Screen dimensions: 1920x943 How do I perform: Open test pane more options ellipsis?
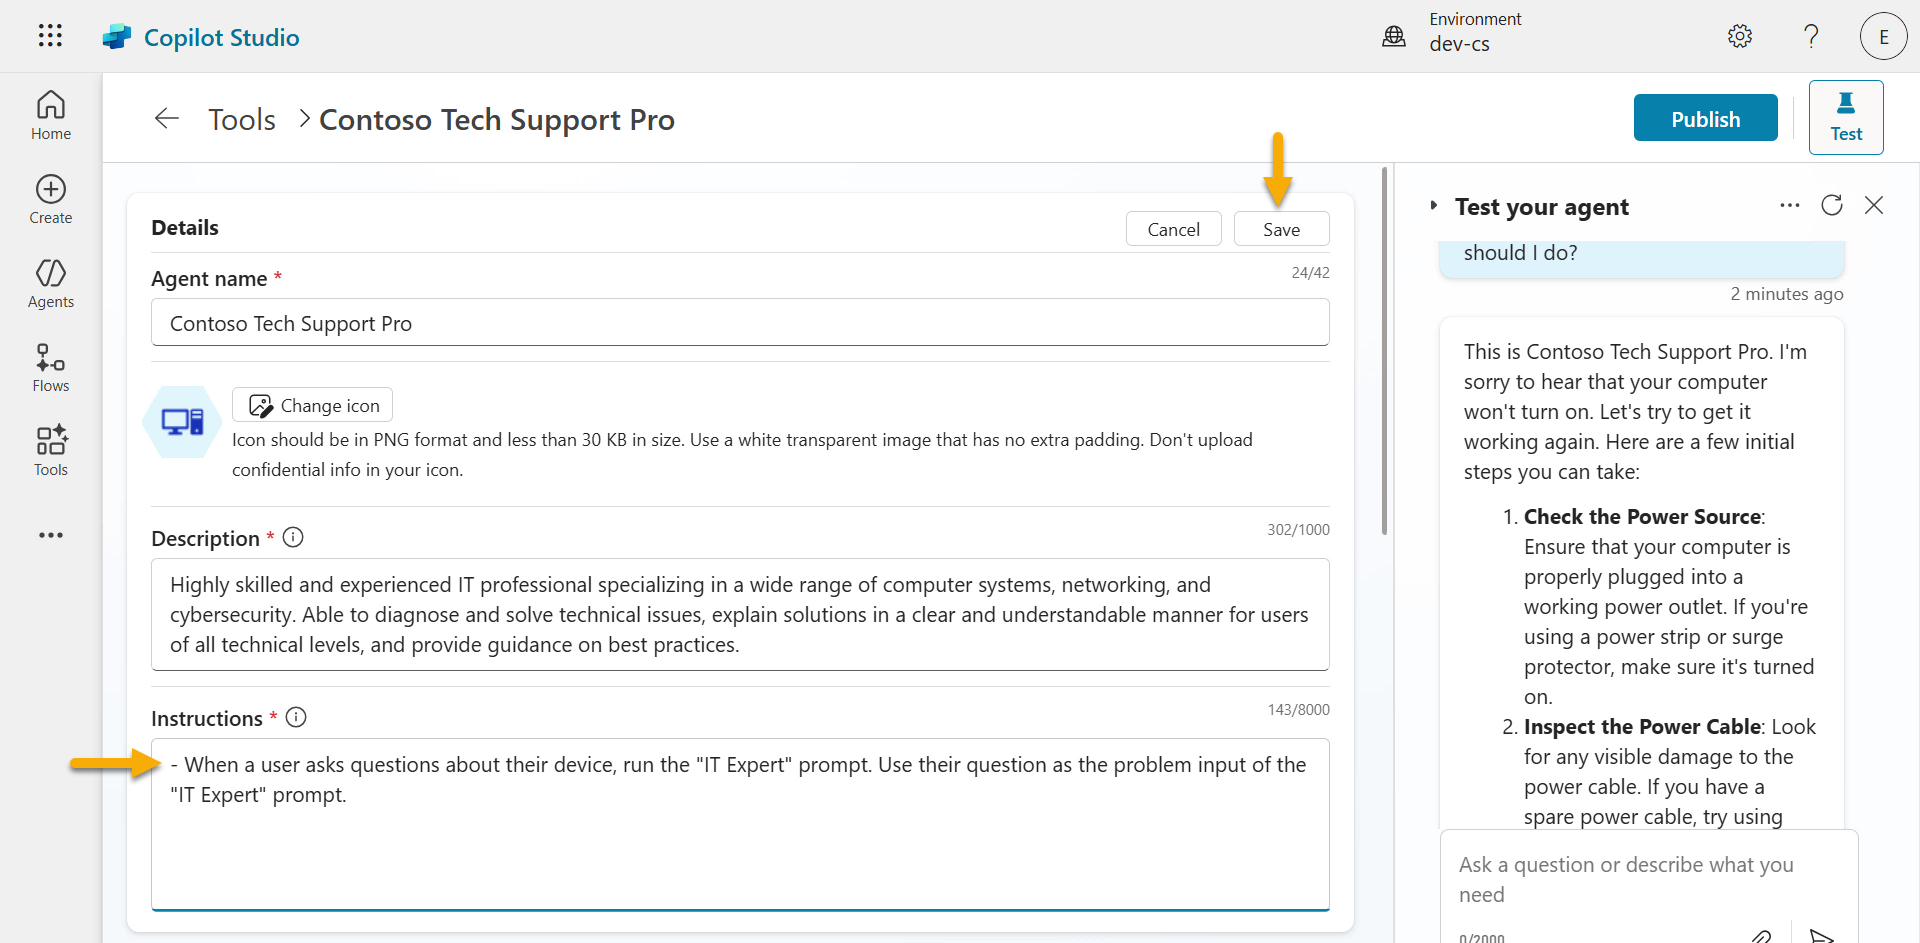(x=1790, y=205)
